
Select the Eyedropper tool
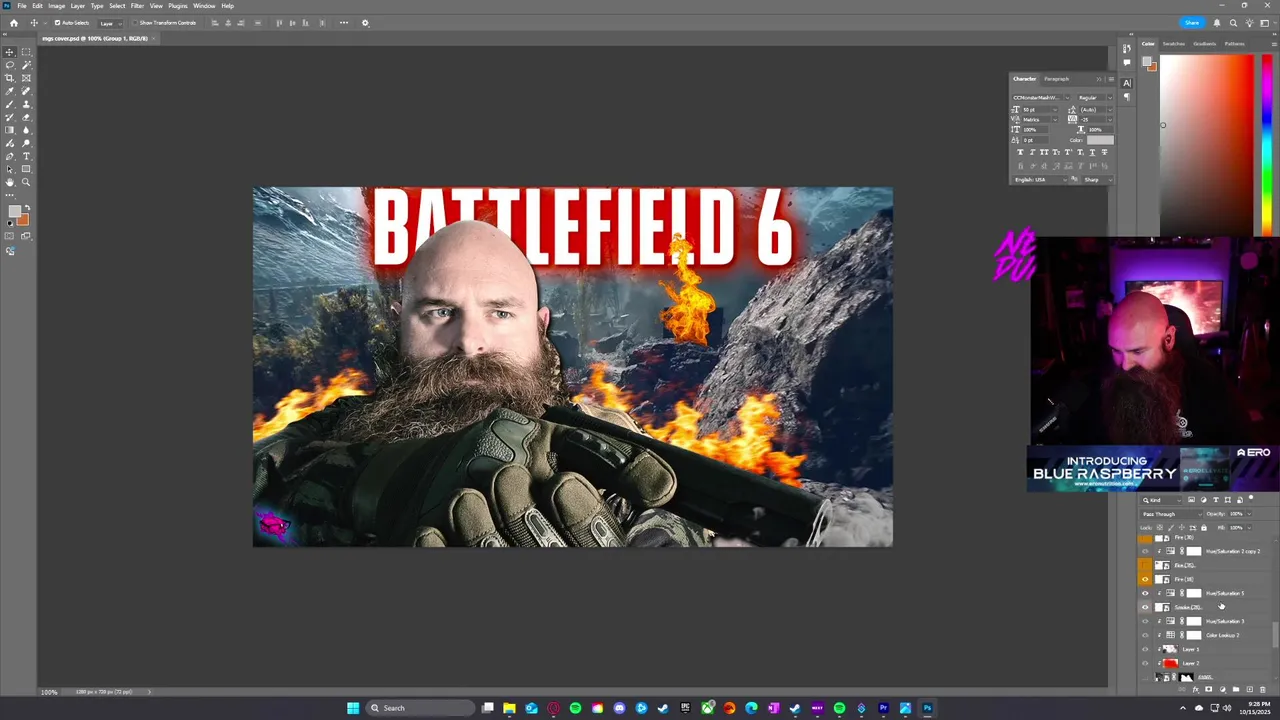point(10,91)
